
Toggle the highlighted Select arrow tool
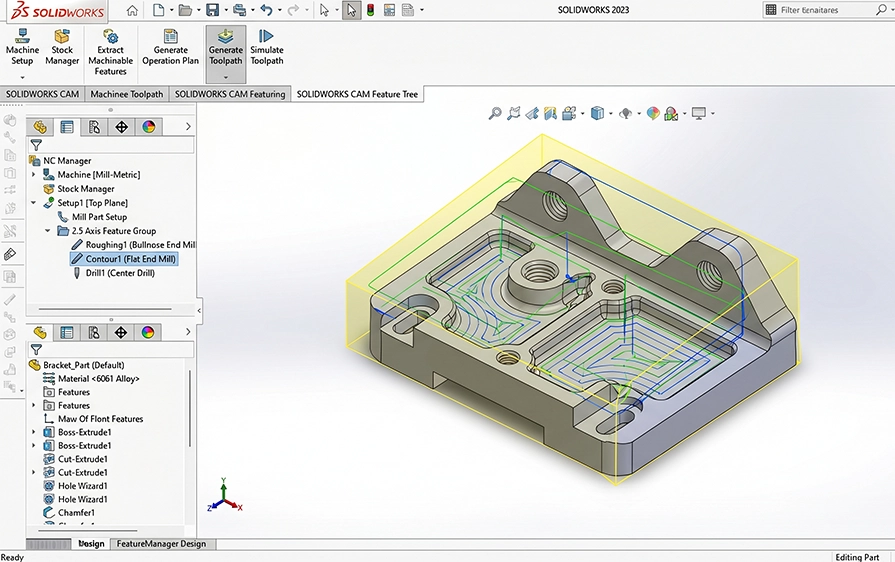[x=352, y=10]
